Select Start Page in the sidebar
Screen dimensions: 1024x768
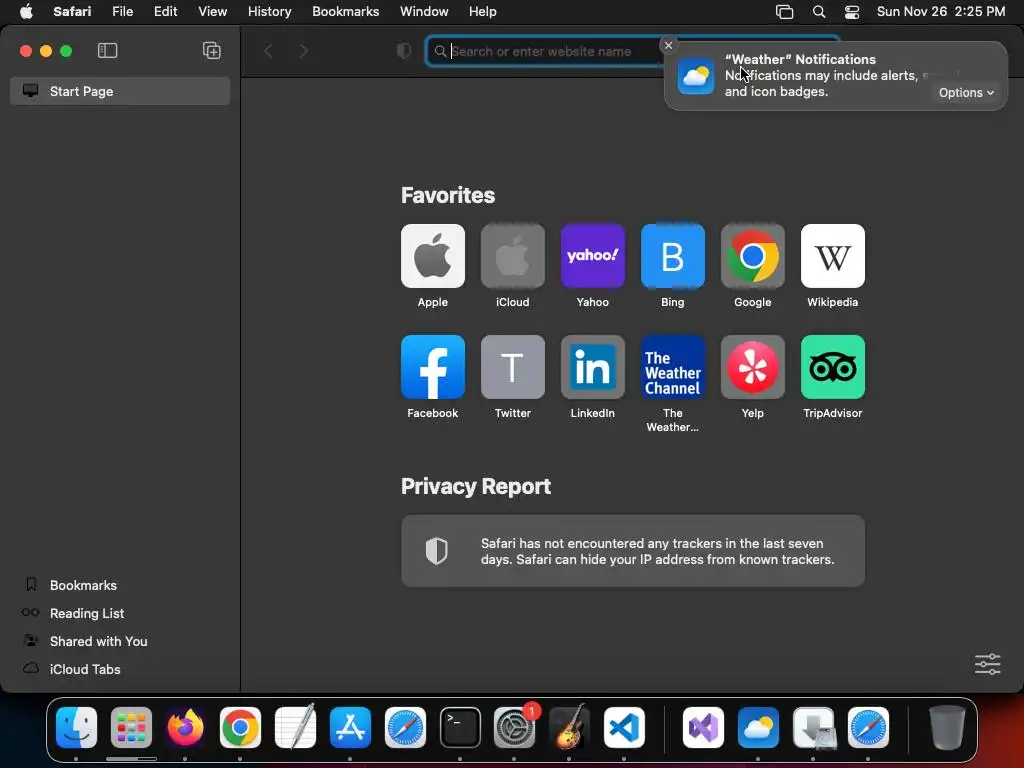coord(120,91)
